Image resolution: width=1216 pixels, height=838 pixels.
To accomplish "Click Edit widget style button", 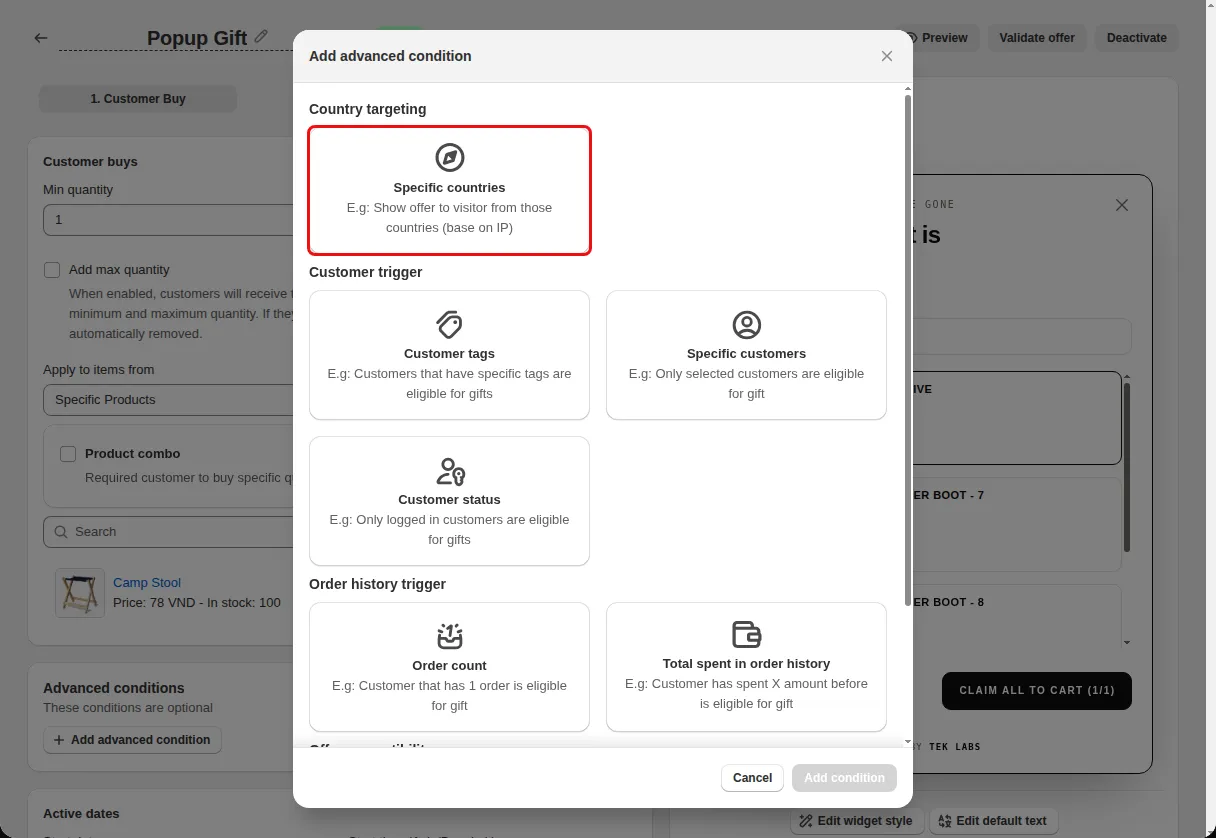I will coord(856,821).
